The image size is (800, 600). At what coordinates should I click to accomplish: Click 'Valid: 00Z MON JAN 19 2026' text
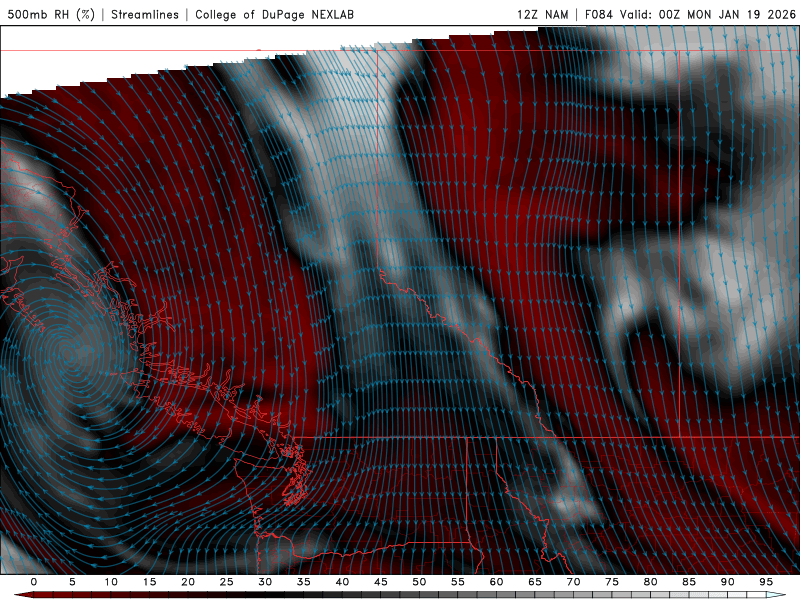708,14
